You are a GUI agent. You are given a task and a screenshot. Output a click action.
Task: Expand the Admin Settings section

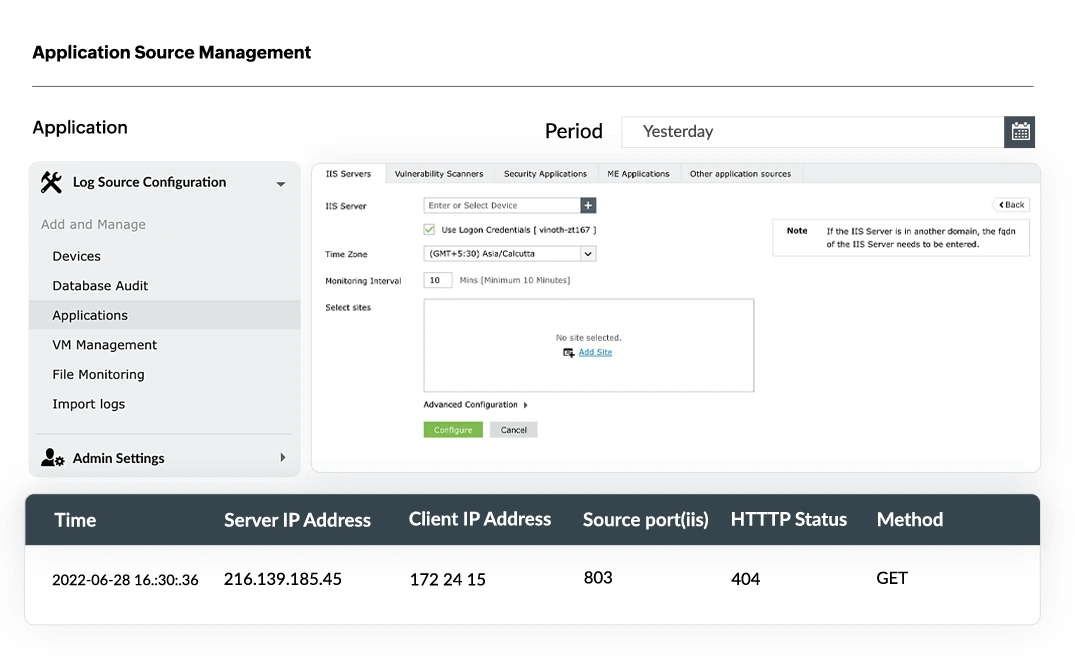(x=281, y=458)
